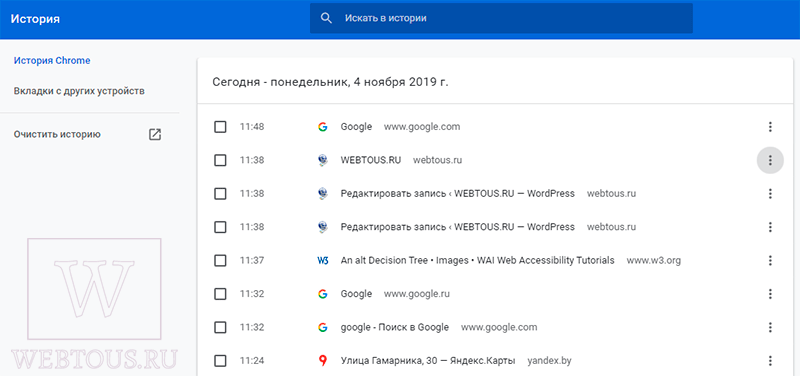Image resolution: width=800 pixels, height=376 pixels.
Task: Click the favicon of google - Поиск в Google entry
Action: [322, 328]
